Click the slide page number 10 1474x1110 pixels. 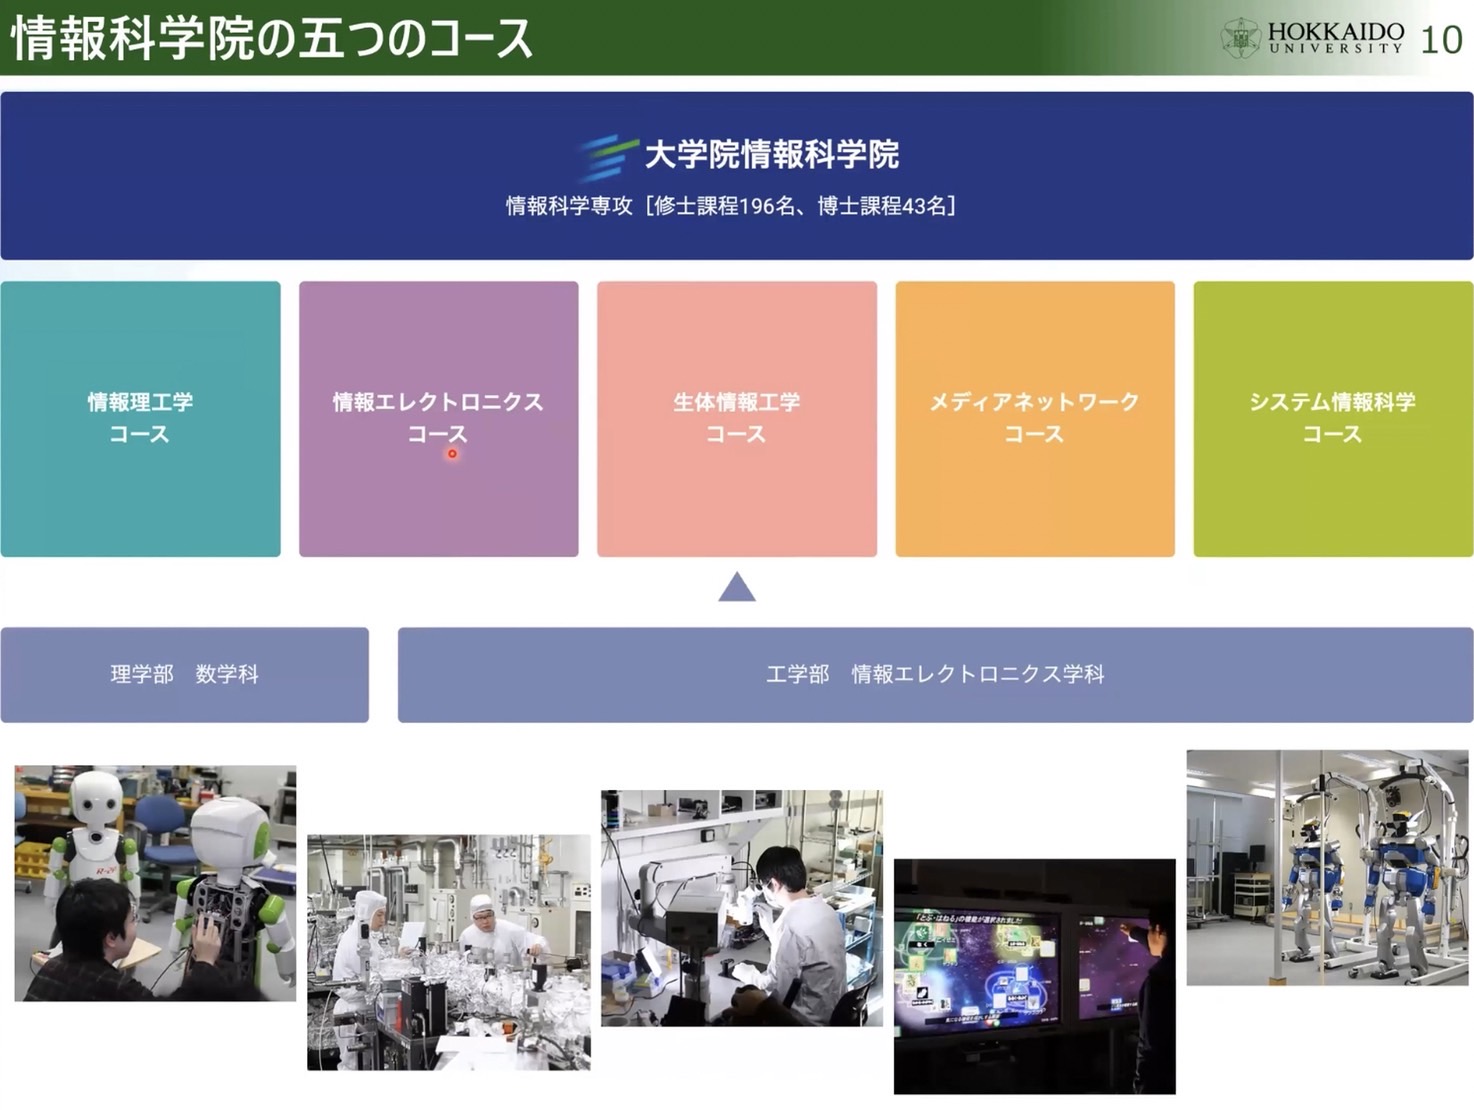click(x=1441, y=40)
